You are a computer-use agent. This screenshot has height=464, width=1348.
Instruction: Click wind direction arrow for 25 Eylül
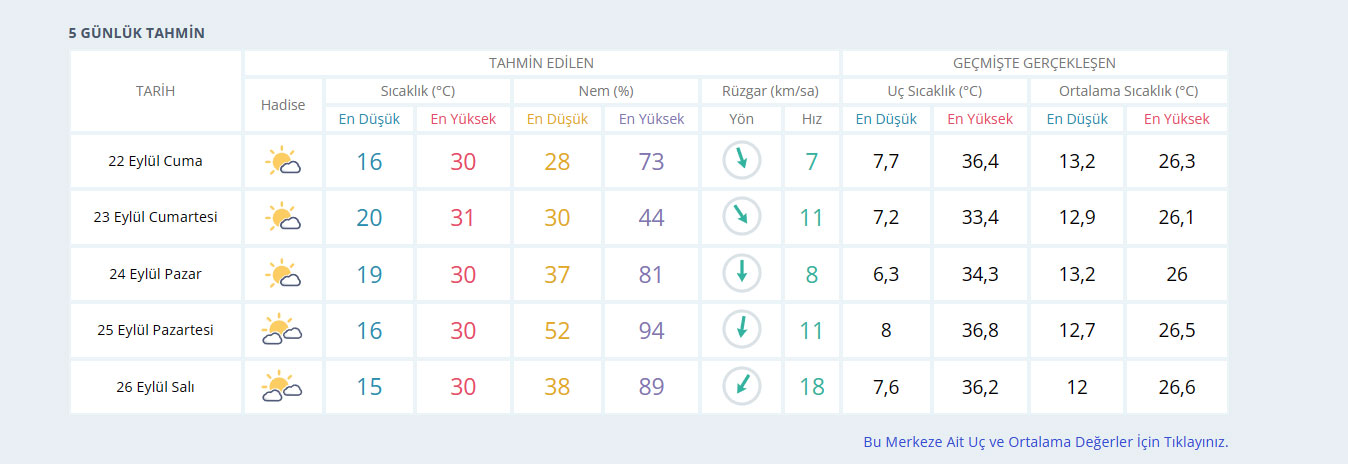tap(741, 329)
